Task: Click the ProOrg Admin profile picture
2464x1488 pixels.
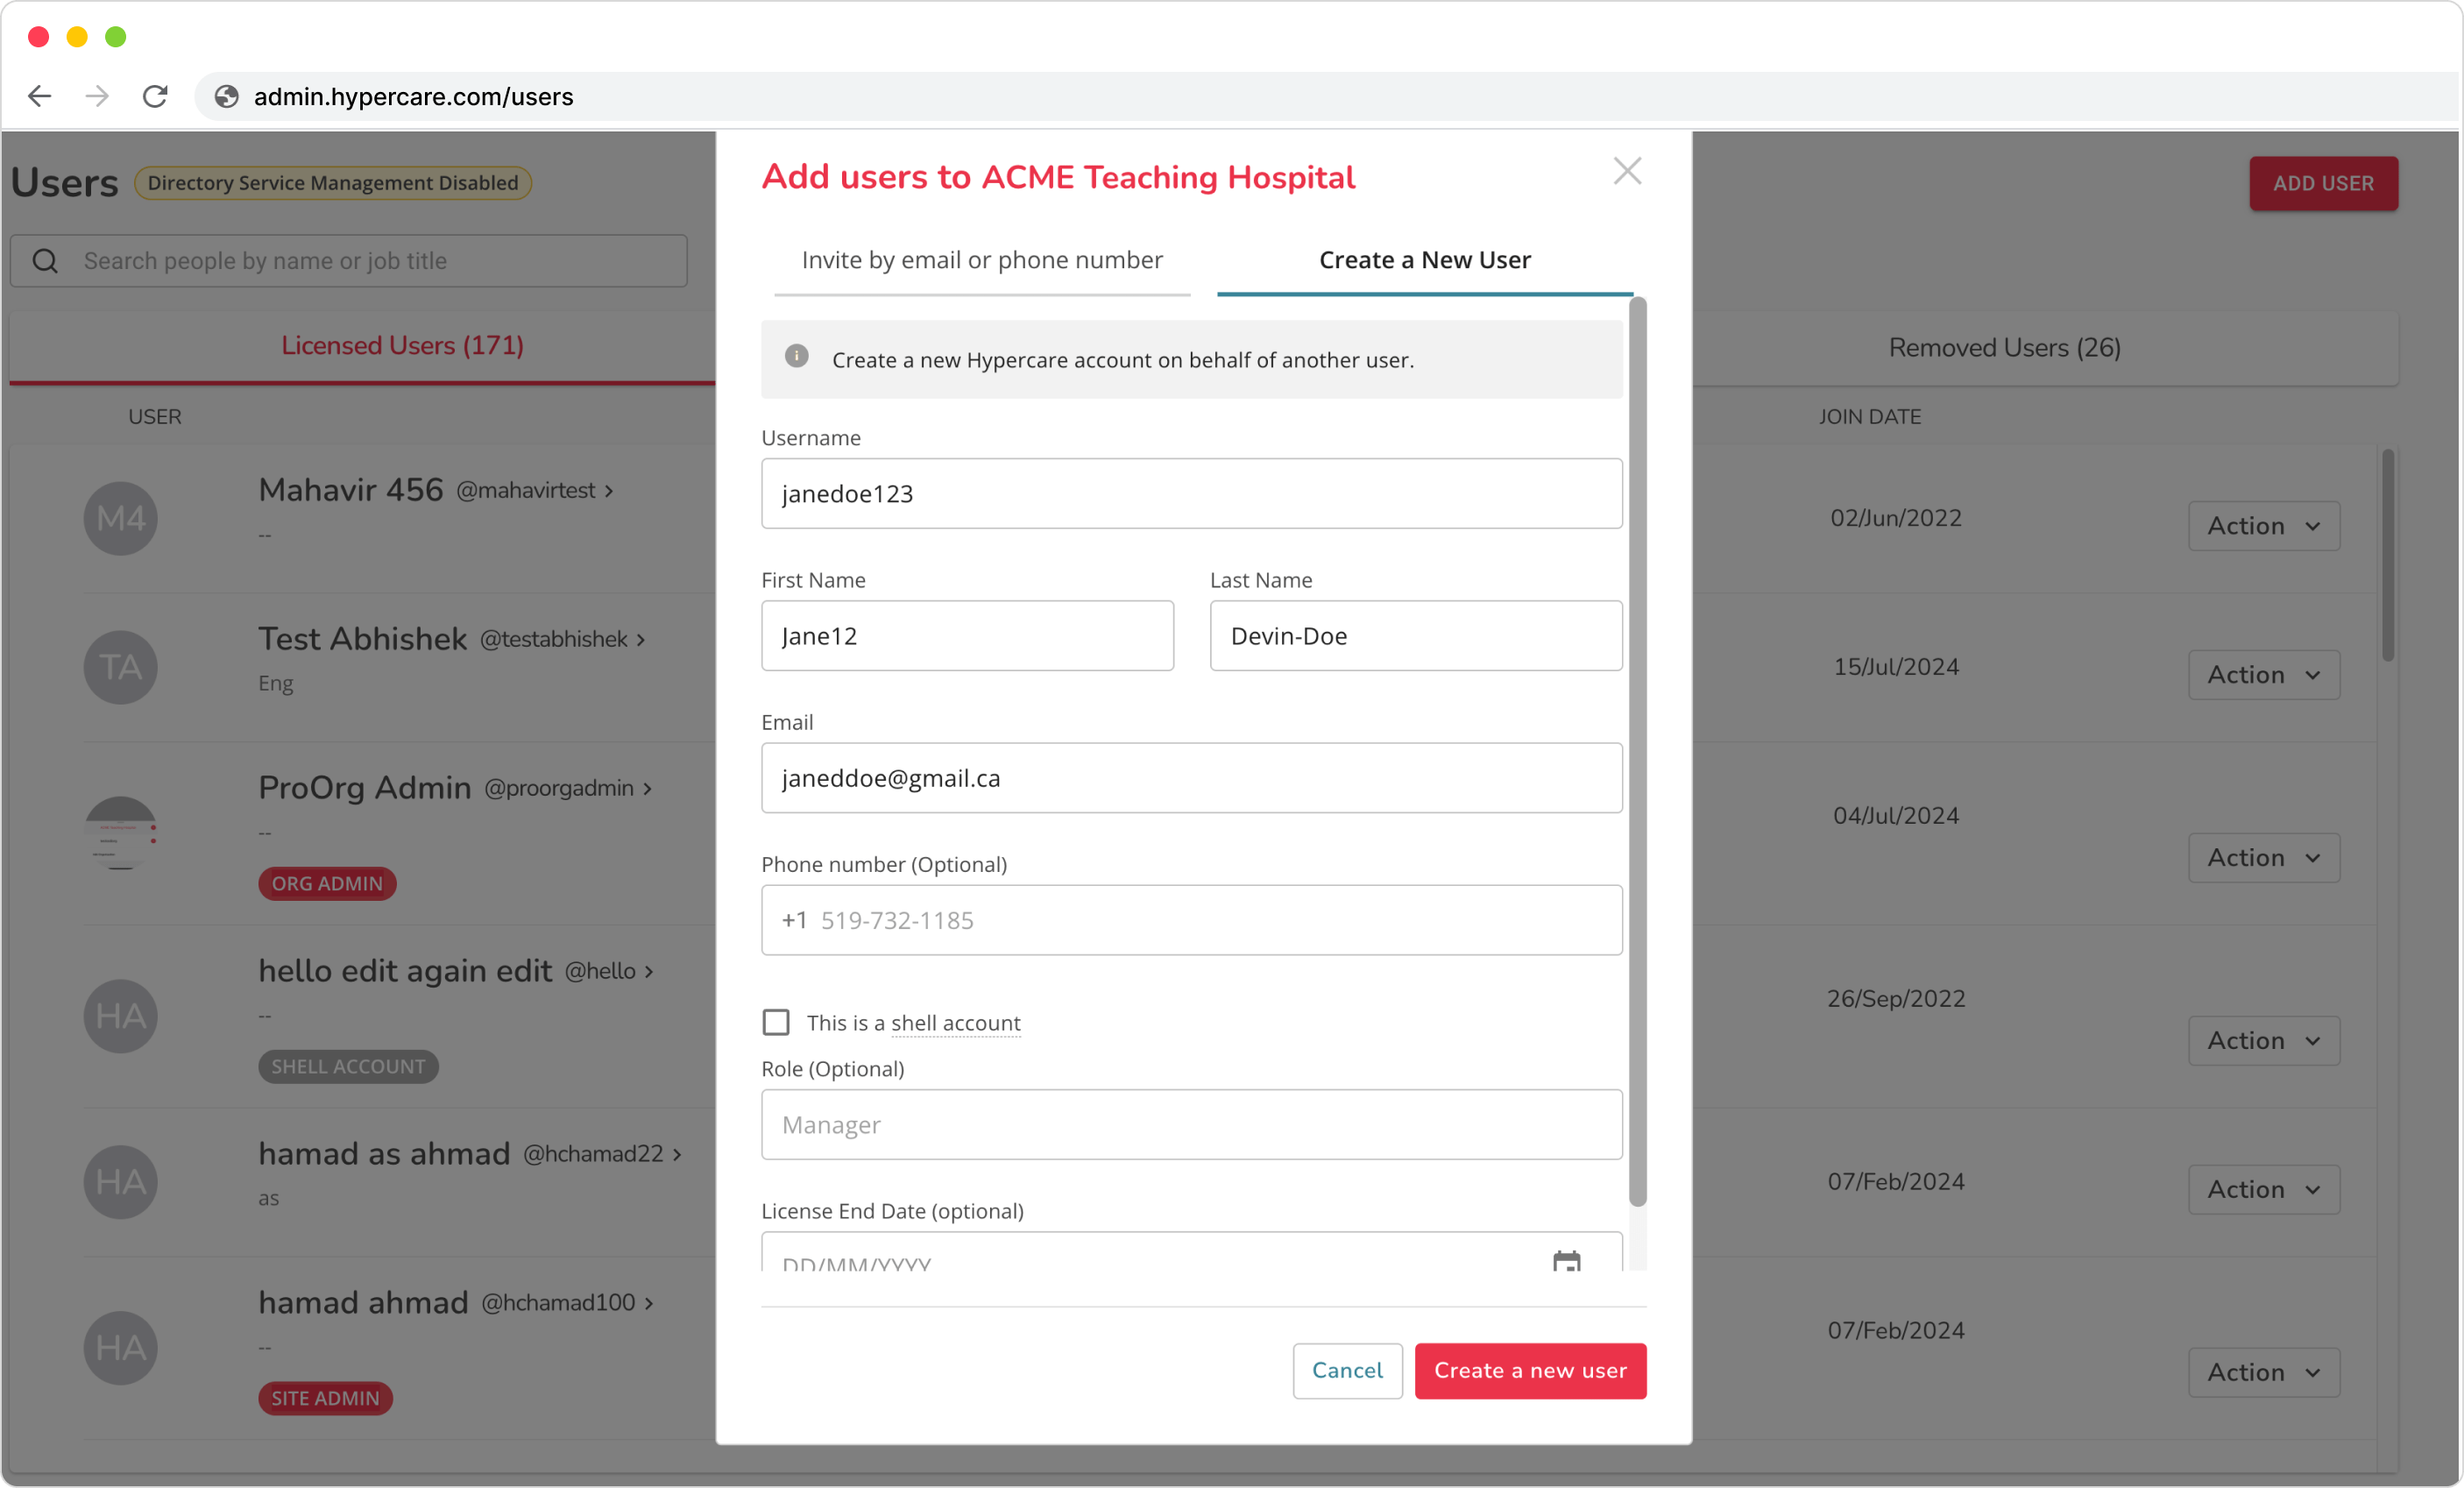Action: coord(120,833)
